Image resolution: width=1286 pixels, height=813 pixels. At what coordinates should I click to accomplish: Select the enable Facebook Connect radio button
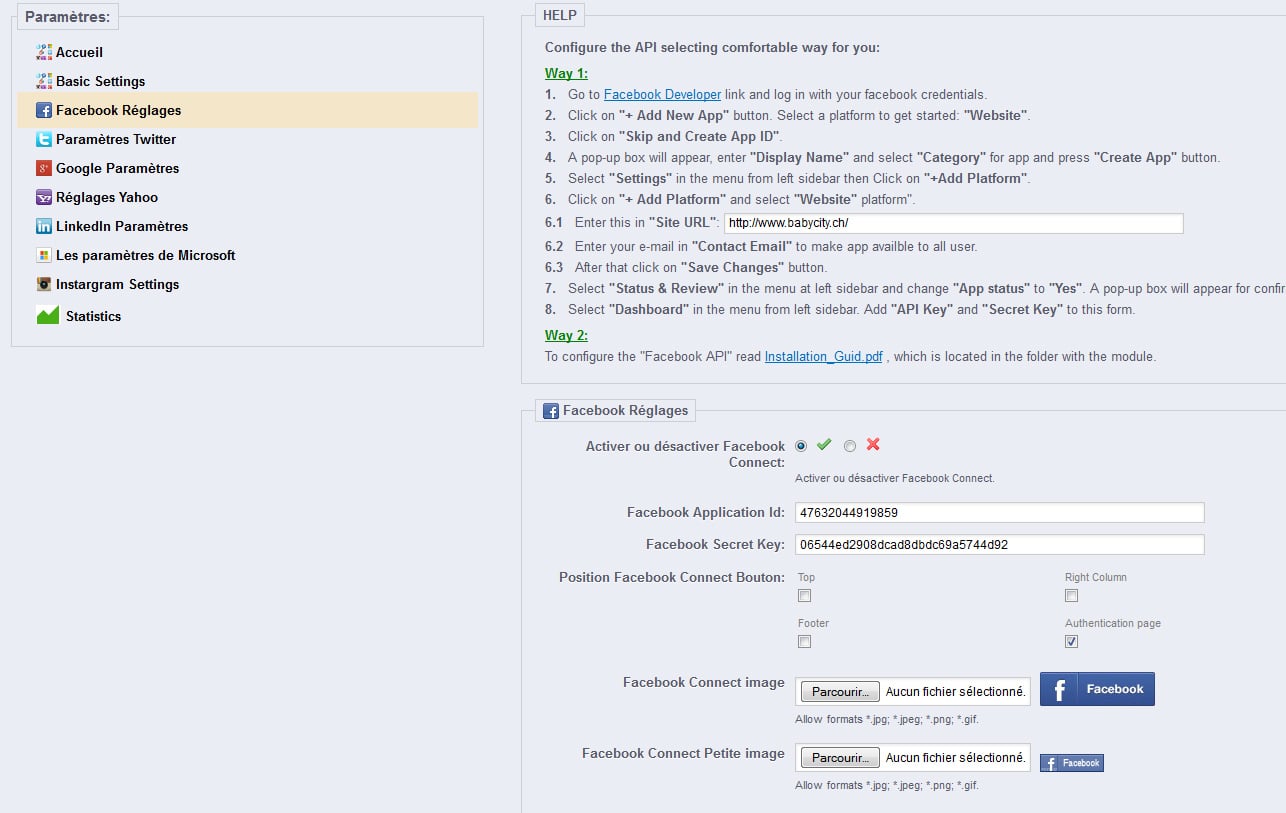click(801, 446)
